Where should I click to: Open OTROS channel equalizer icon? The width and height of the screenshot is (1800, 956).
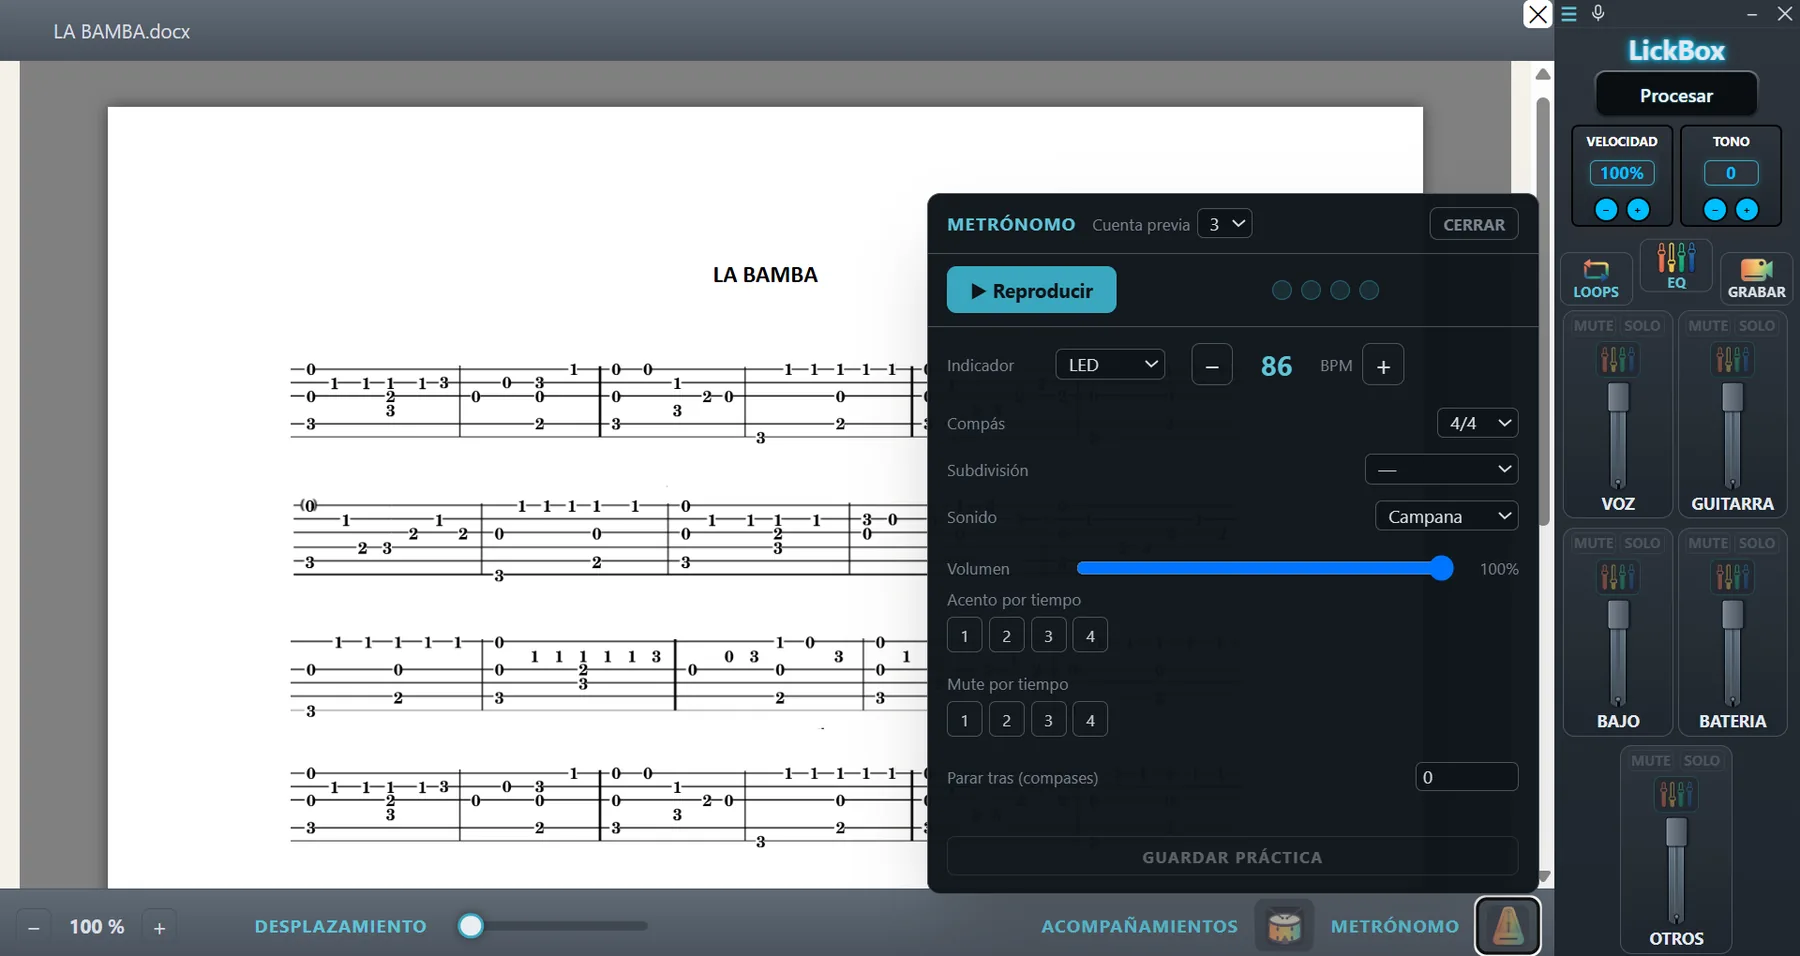pos(1676,794)
